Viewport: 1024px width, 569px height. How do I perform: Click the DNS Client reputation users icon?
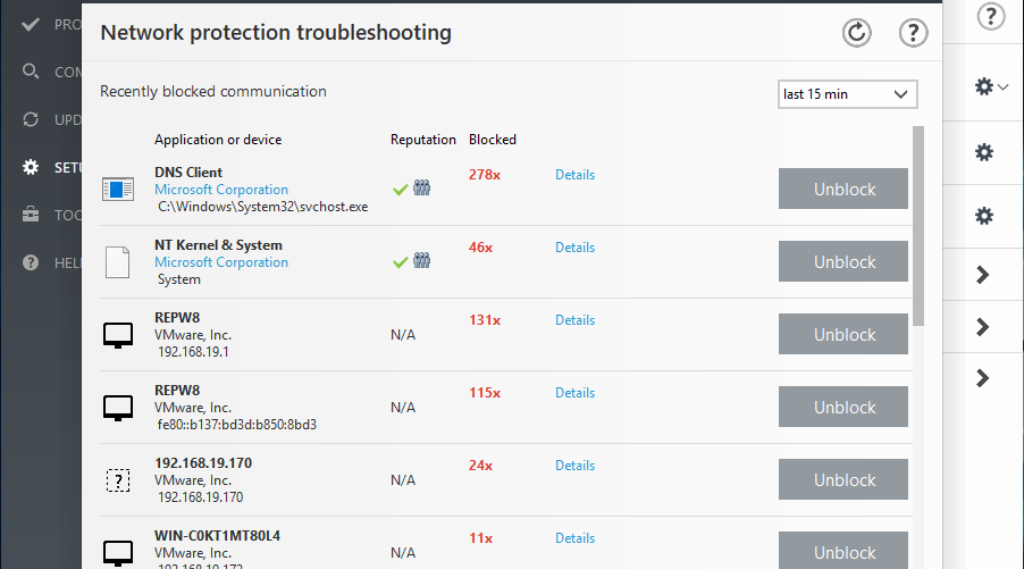tap(422, 188)
